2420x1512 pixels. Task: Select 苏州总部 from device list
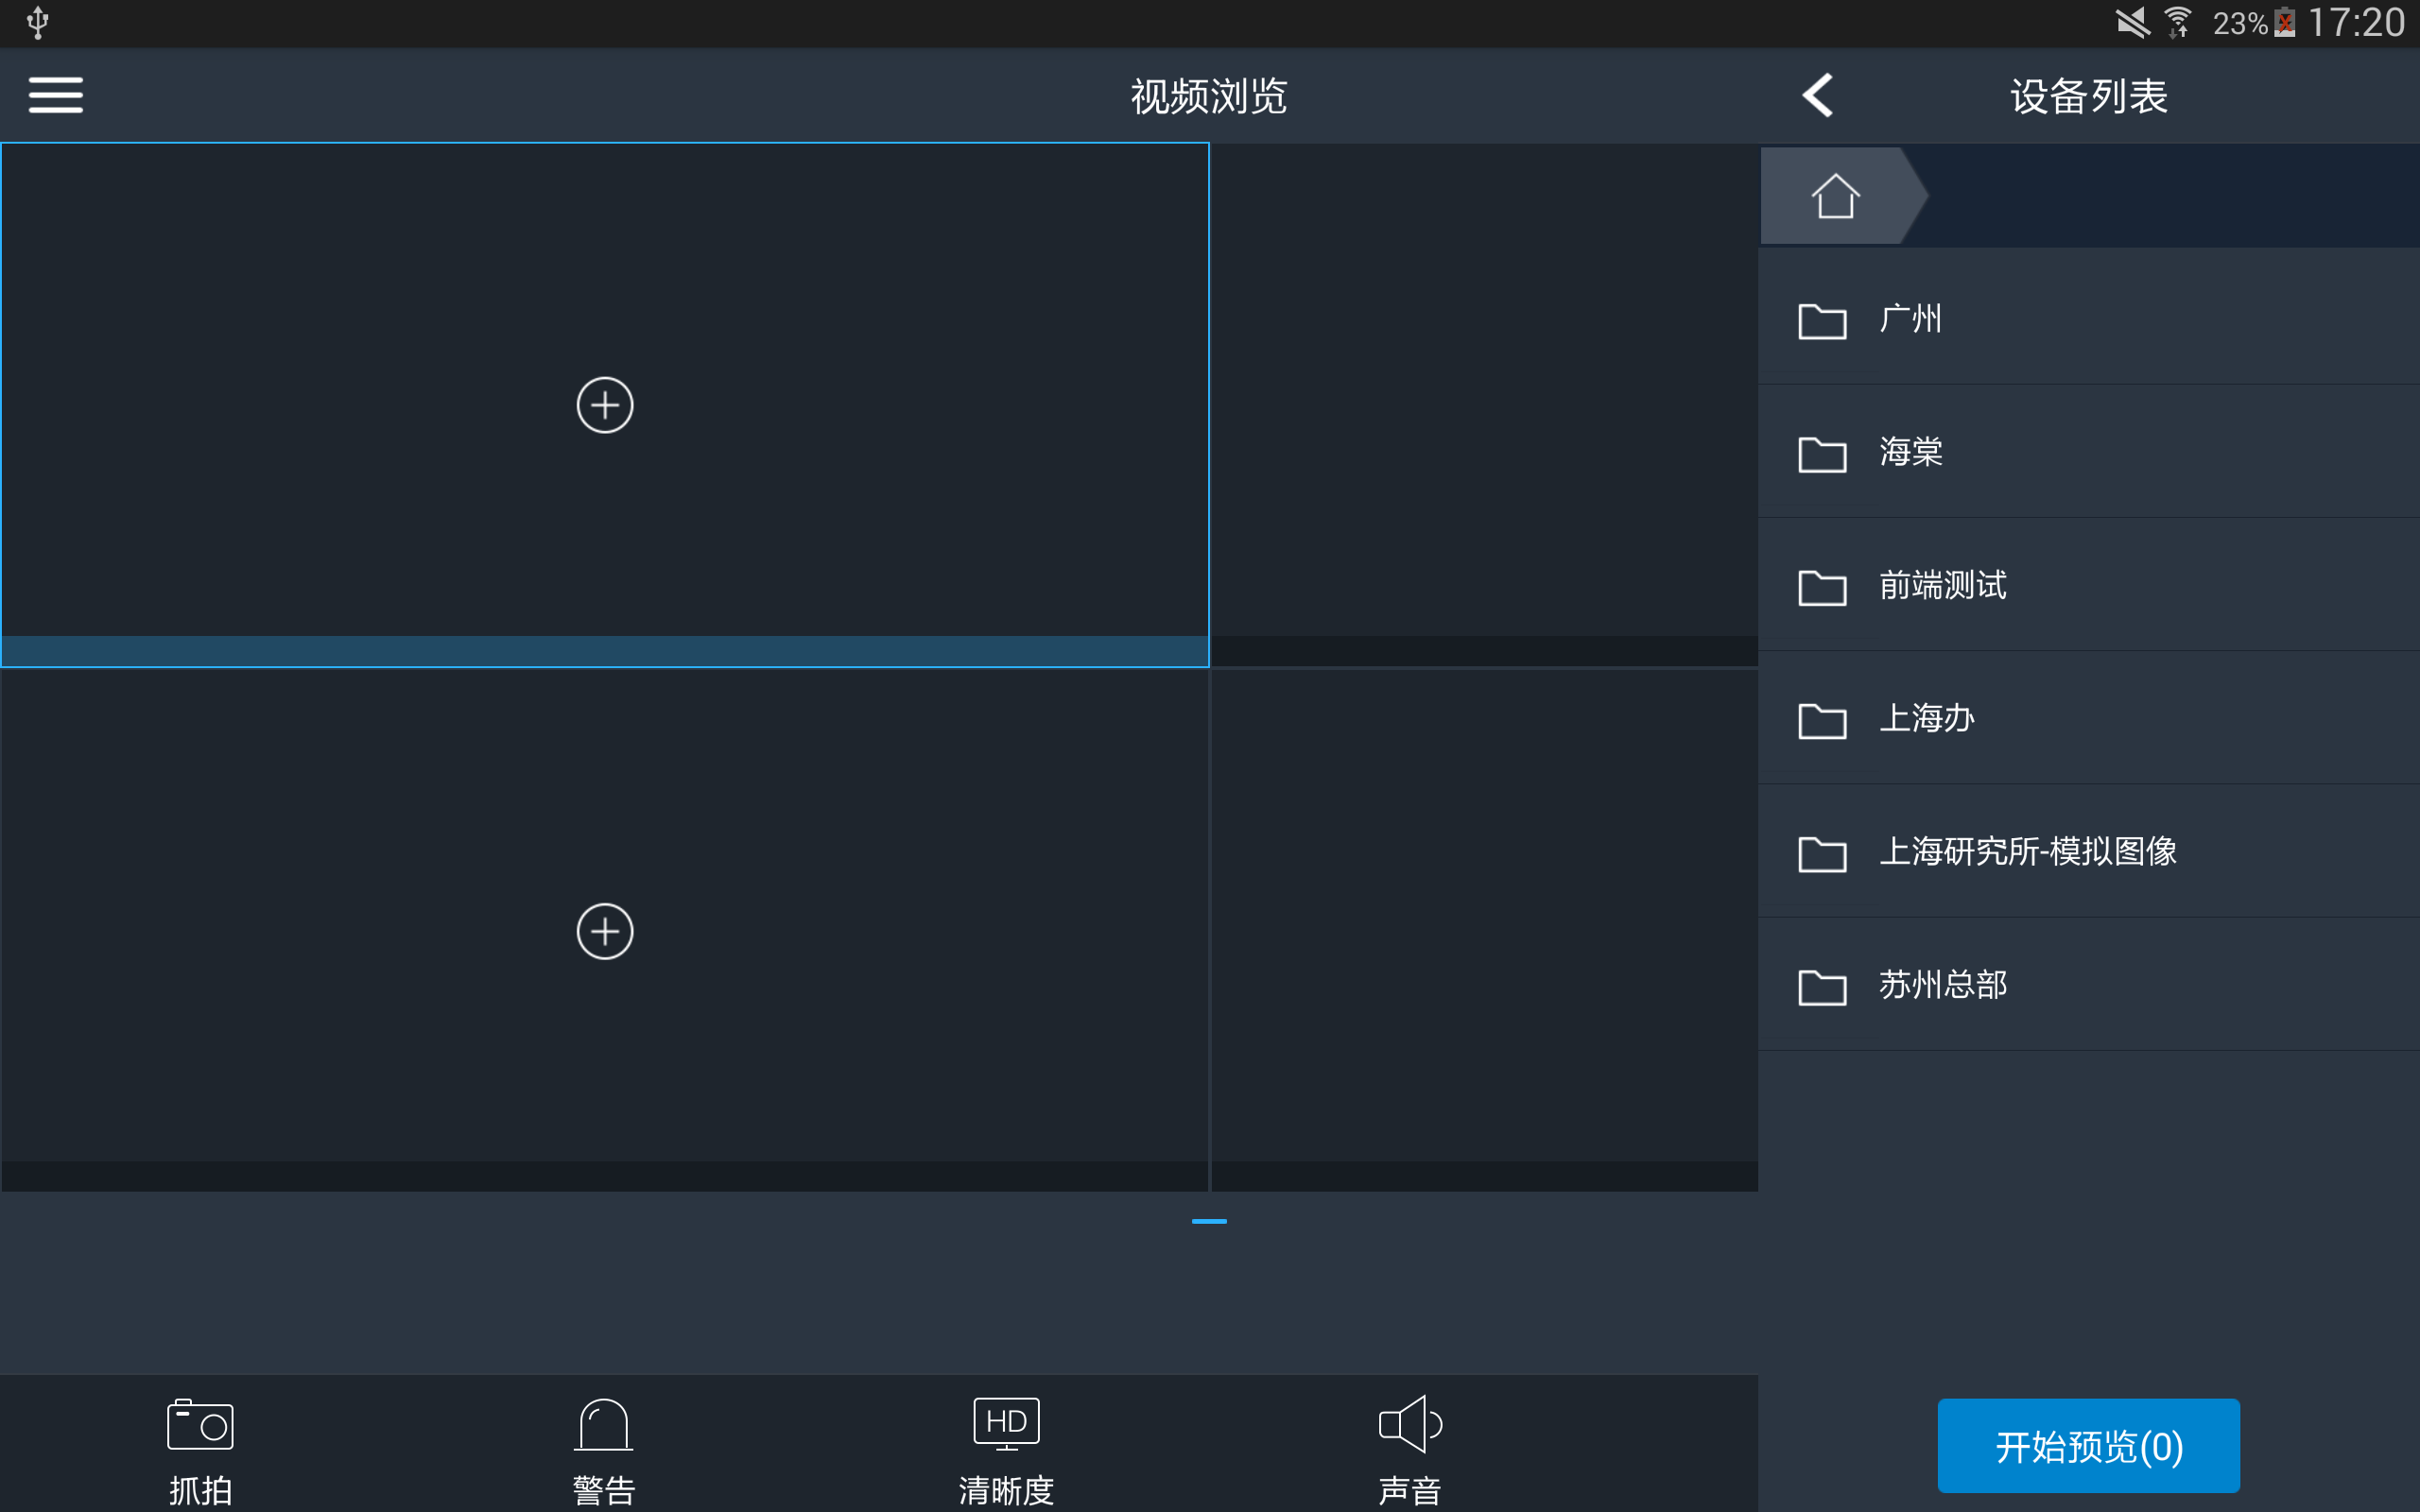click(1945, 984)
